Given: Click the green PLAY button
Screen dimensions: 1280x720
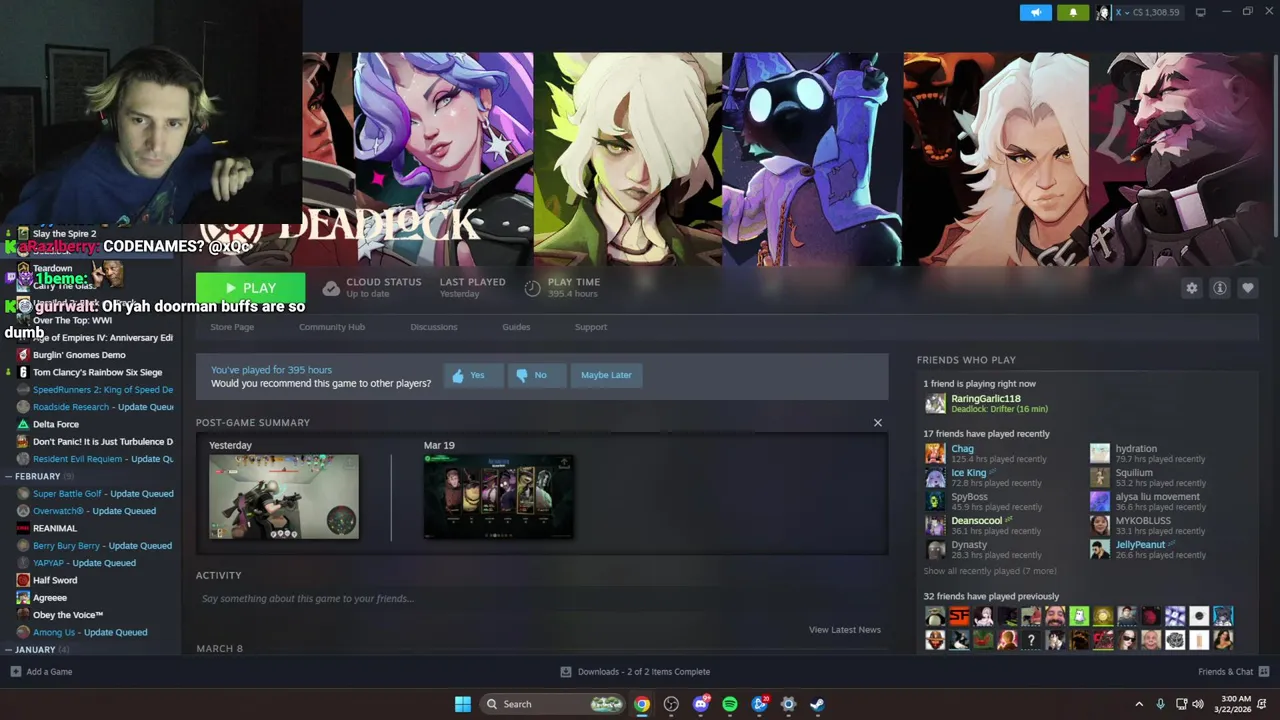Looking at the screenshot, I should 251,288.
